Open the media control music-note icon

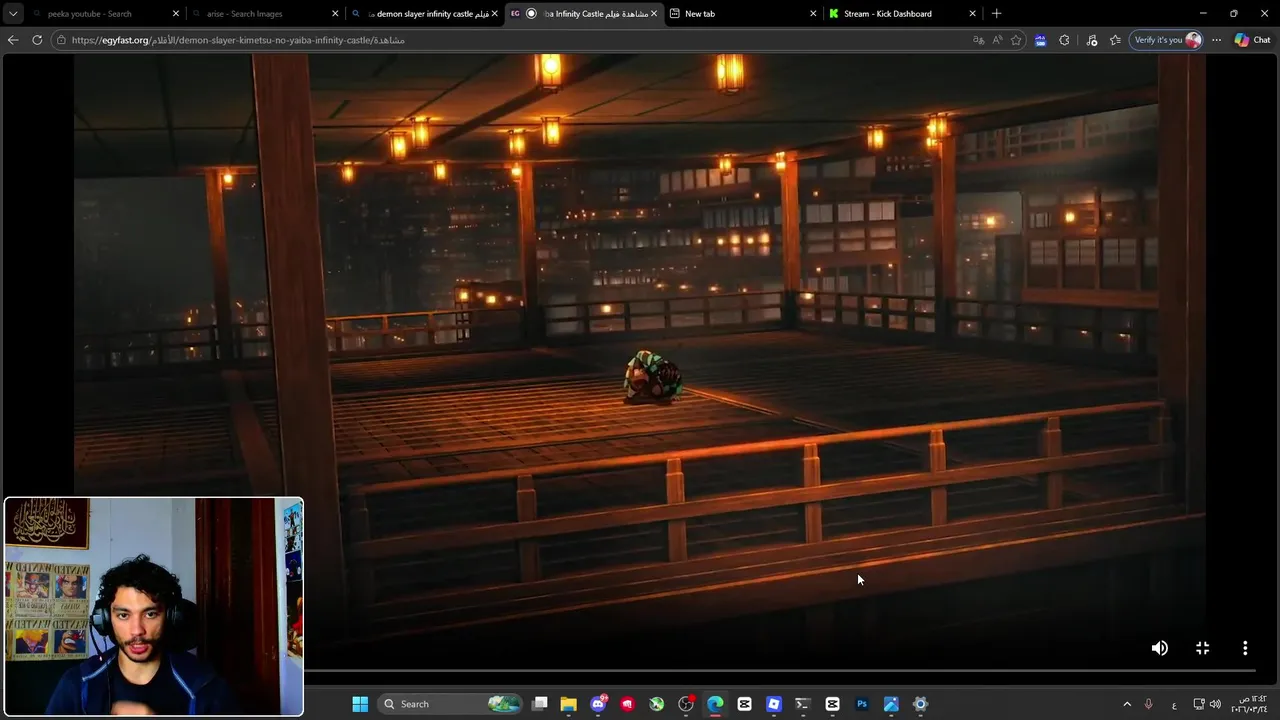pyautogui.click(x=1091, y=40)
